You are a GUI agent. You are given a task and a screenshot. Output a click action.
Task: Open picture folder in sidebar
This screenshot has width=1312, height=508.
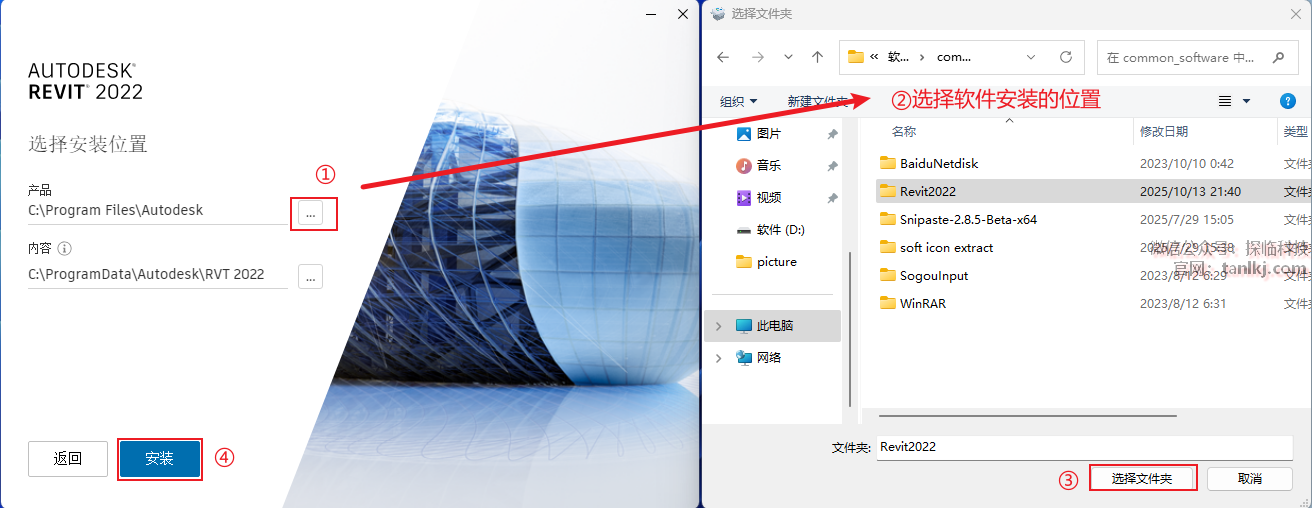(776, 261)
